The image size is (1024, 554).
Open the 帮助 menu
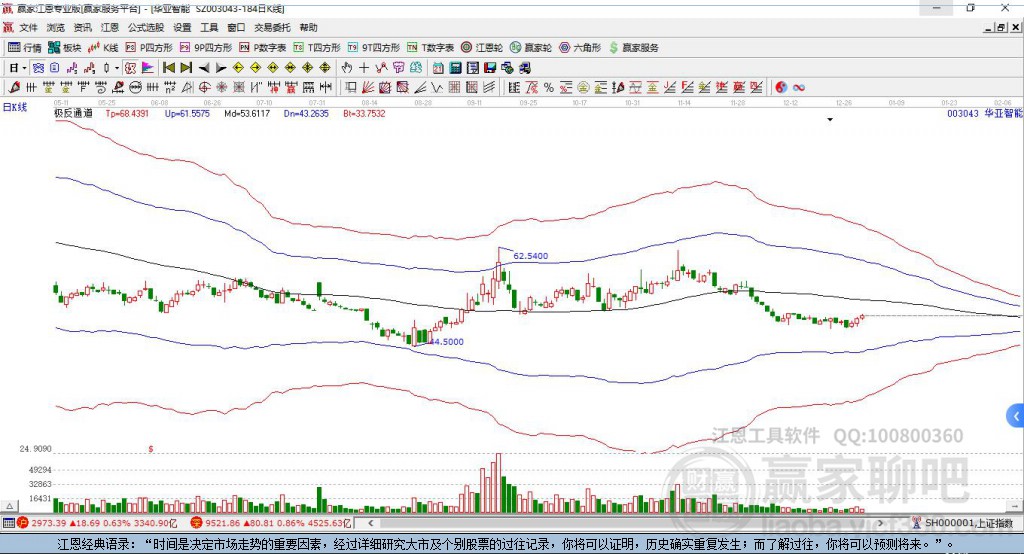pos(308,27)
